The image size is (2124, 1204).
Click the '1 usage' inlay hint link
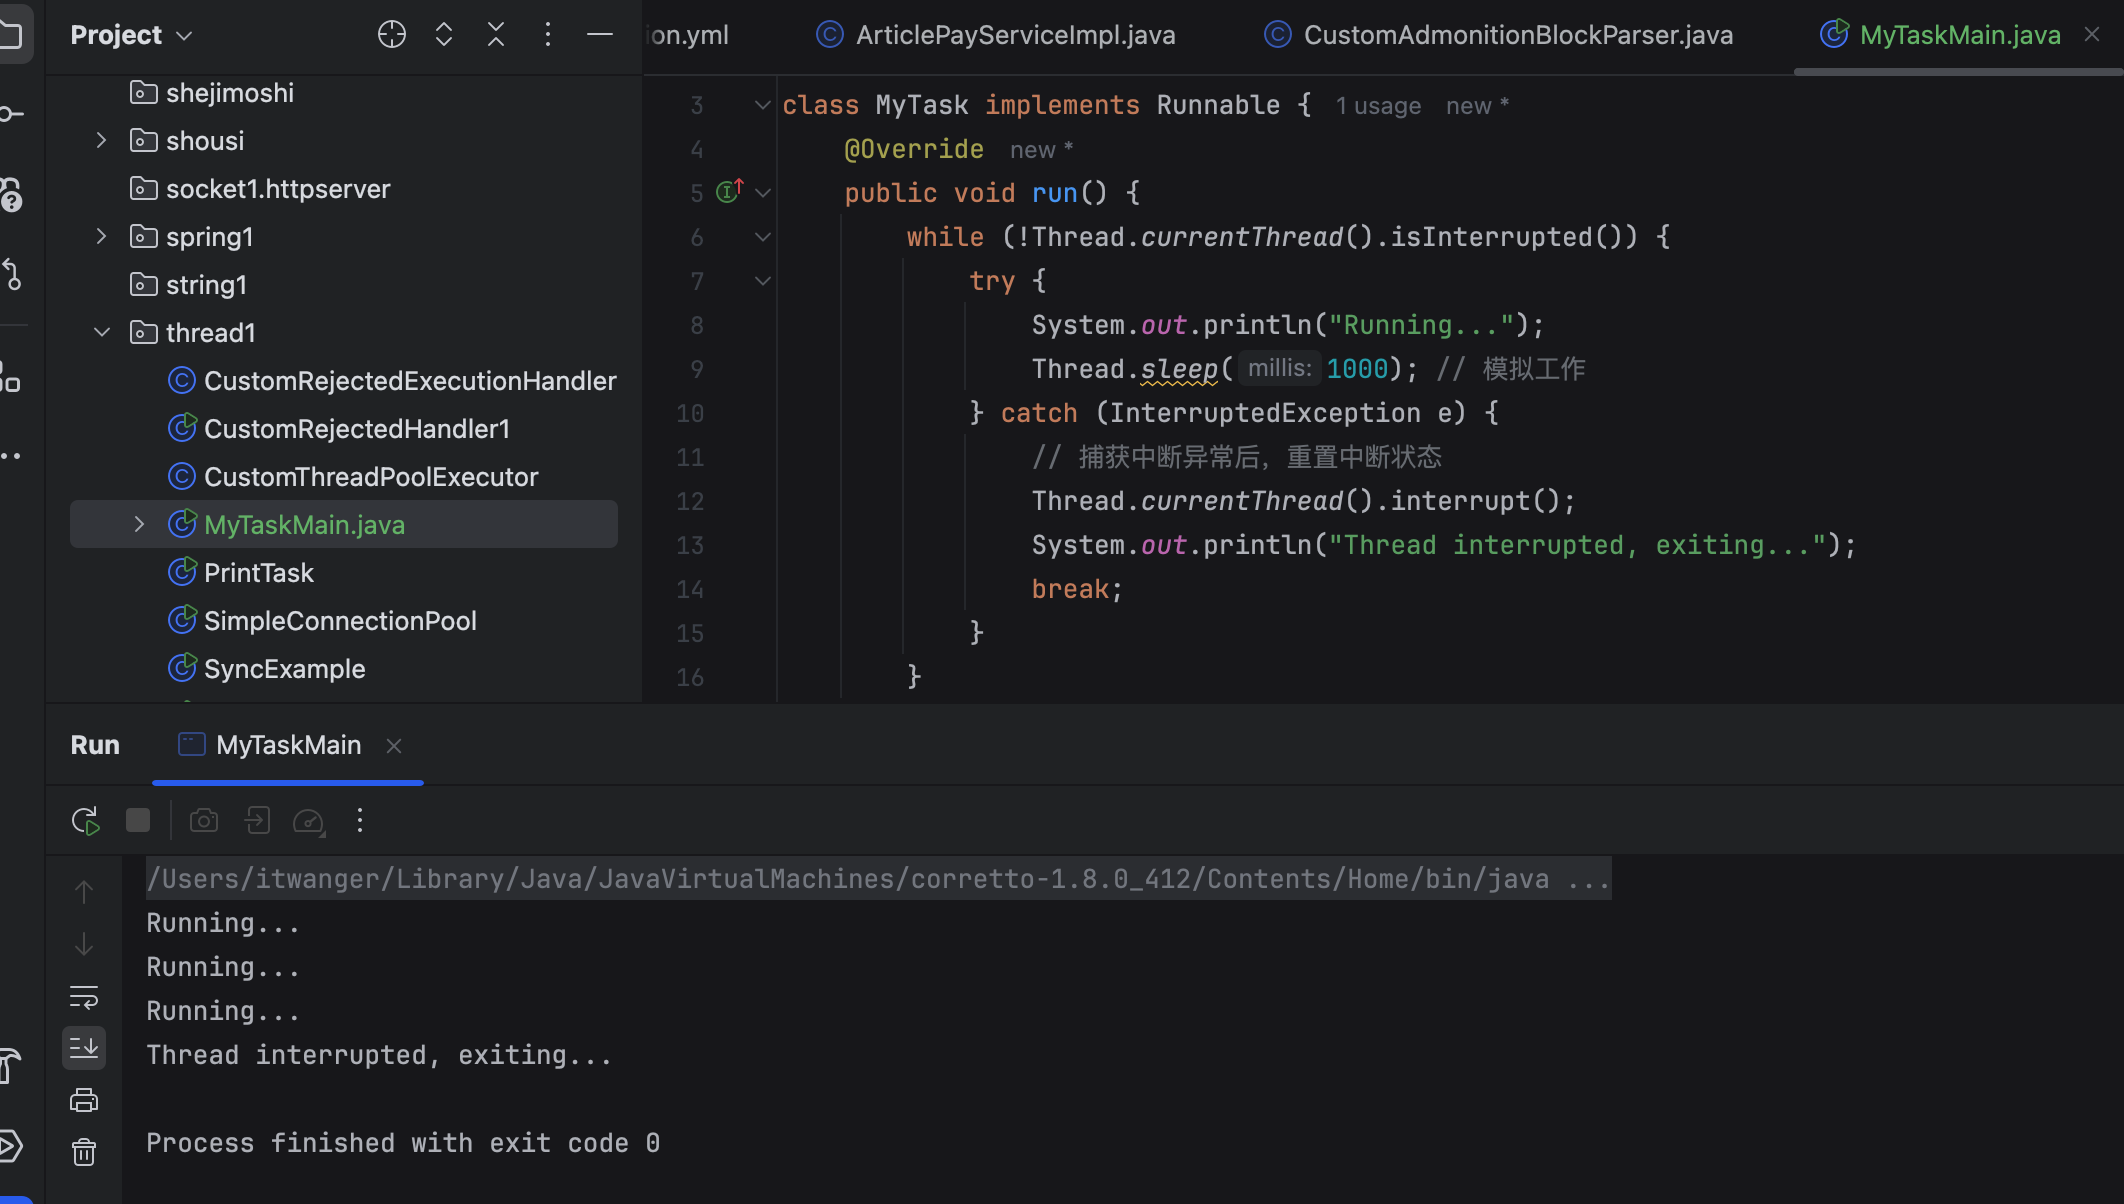(1378, 106)
